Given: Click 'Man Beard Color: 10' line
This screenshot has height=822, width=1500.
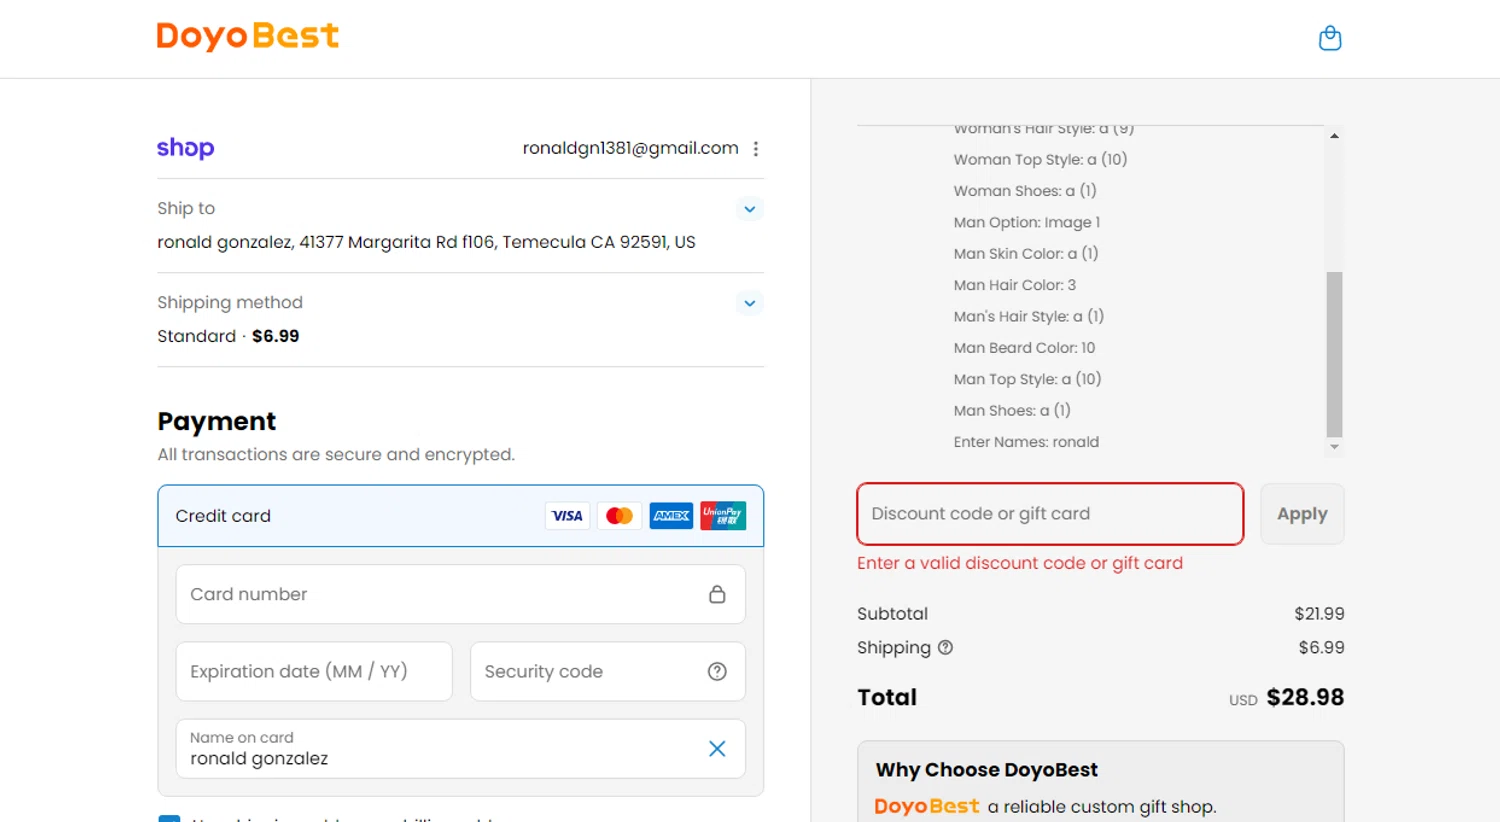Looking at the screenshot, I should click(x=1024, y=348).
